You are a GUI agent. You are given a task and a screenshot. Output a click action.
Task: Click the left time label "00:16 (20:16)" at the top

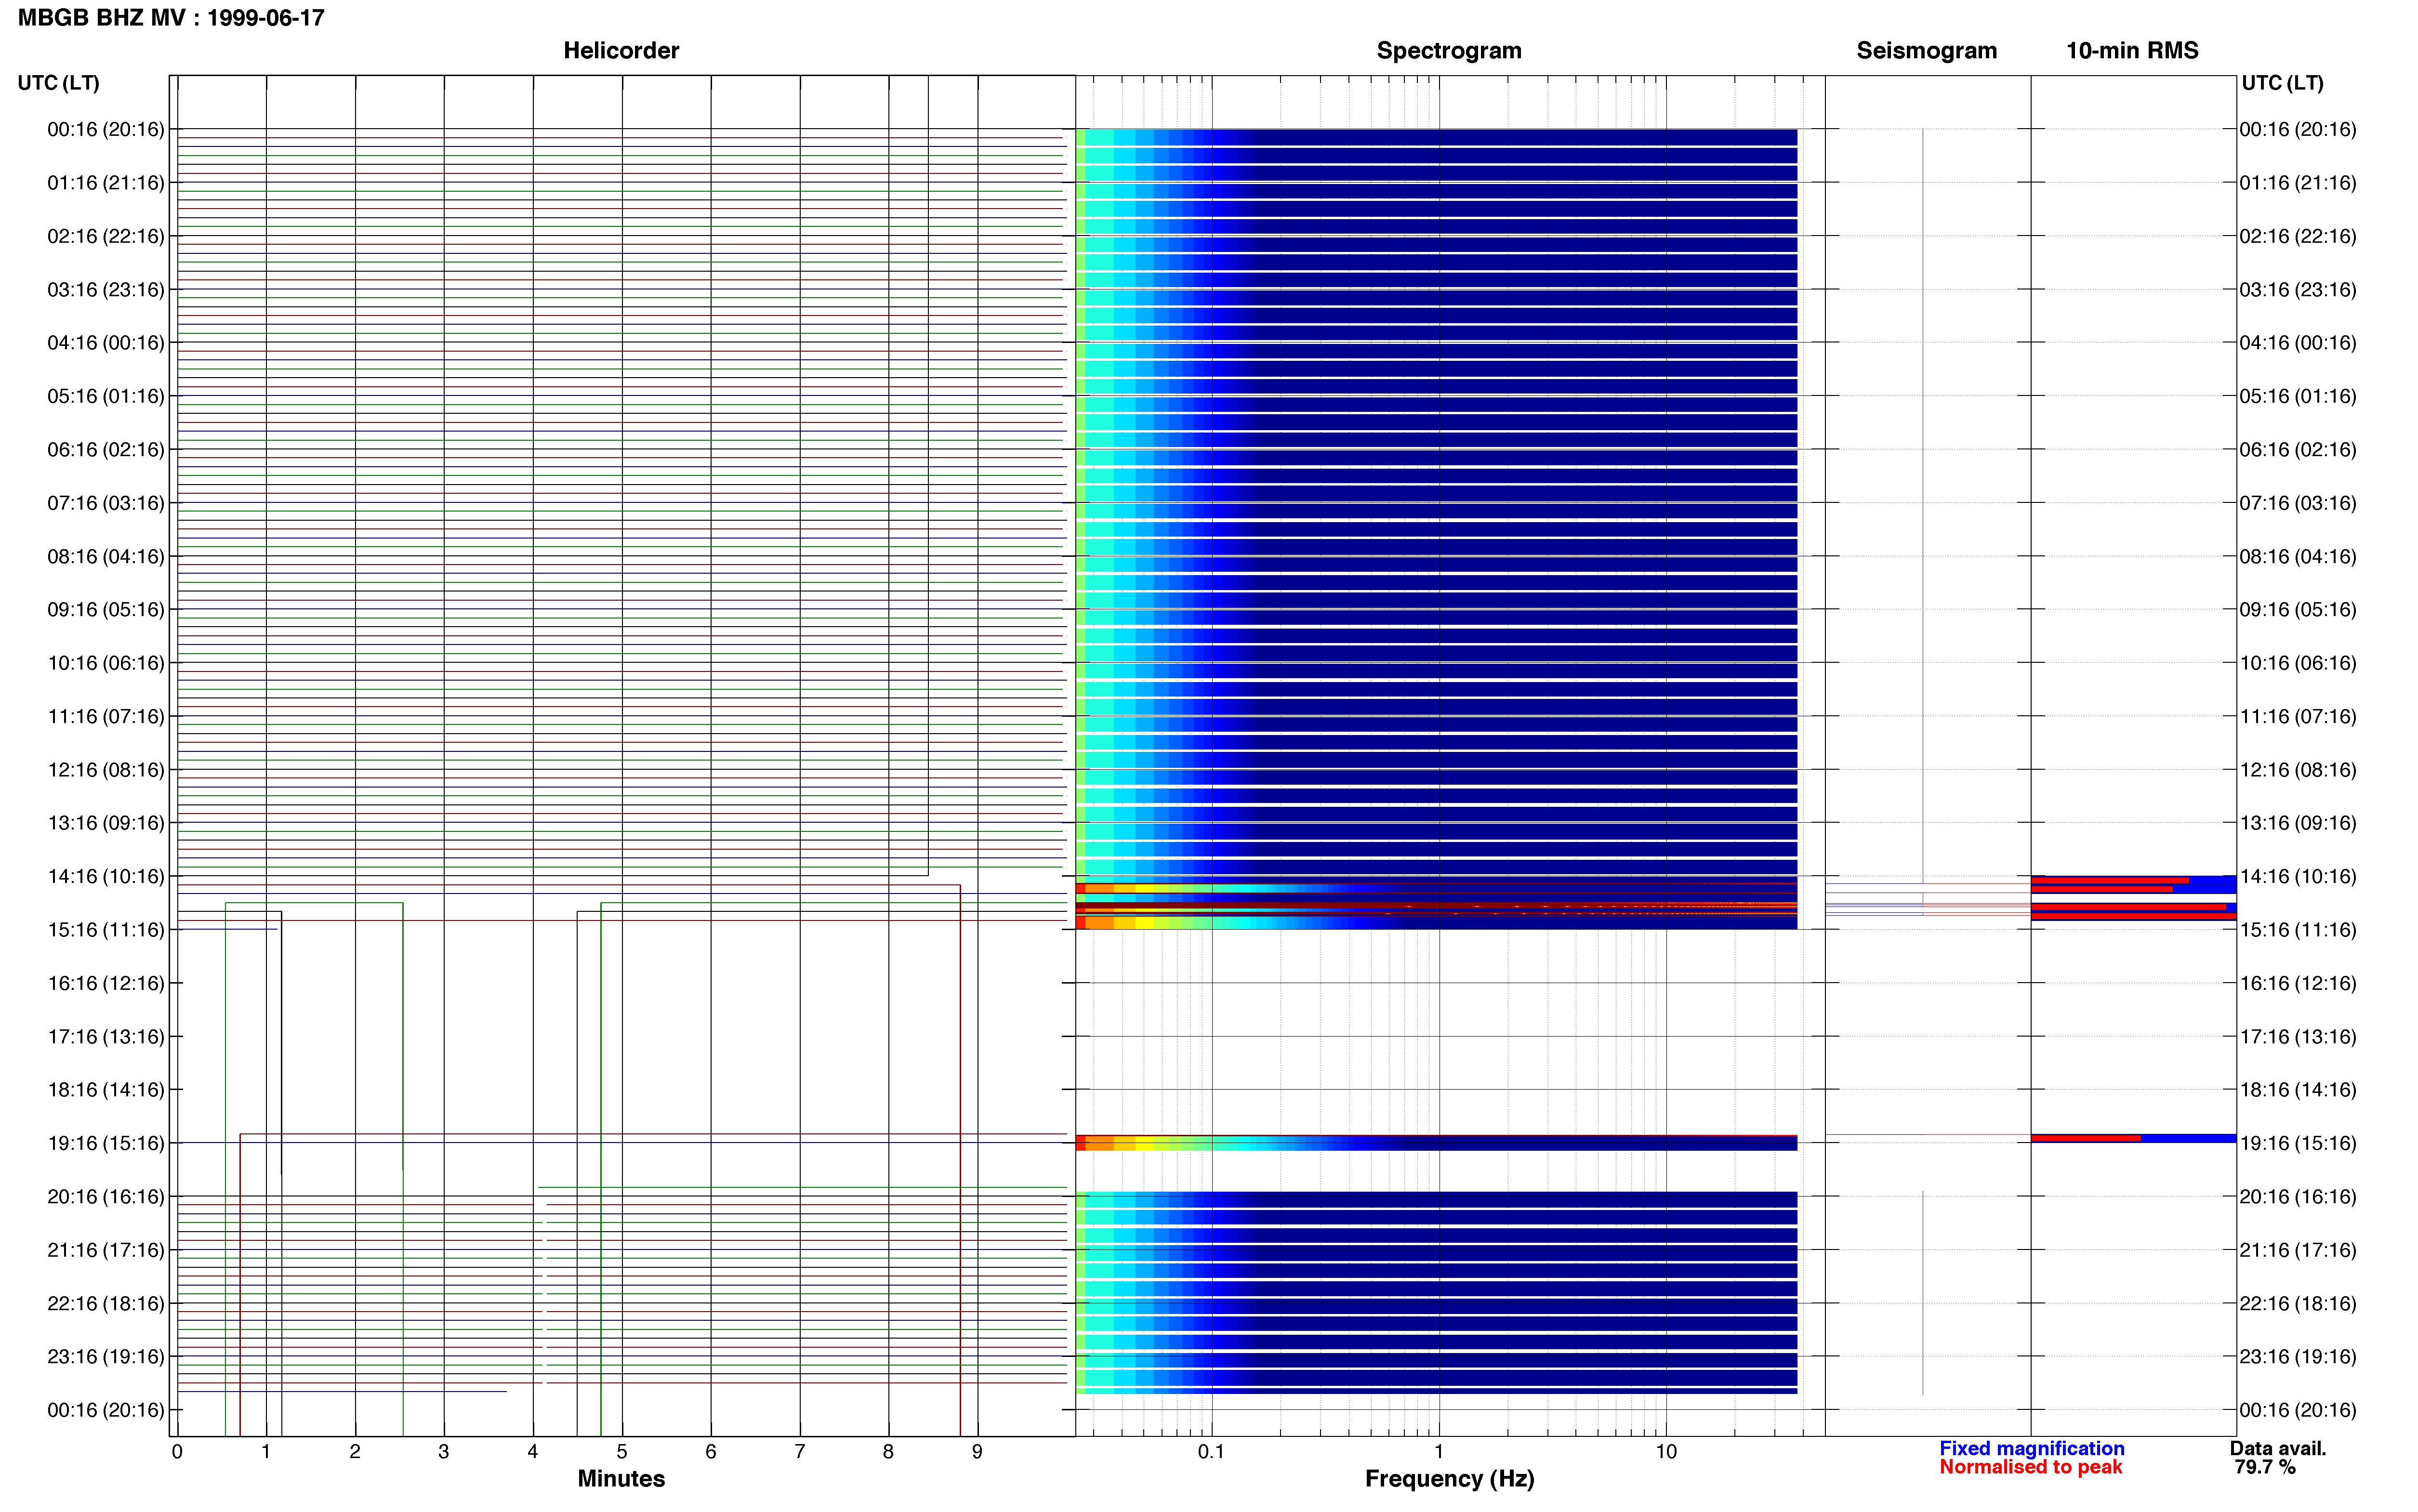click(106, 129)
